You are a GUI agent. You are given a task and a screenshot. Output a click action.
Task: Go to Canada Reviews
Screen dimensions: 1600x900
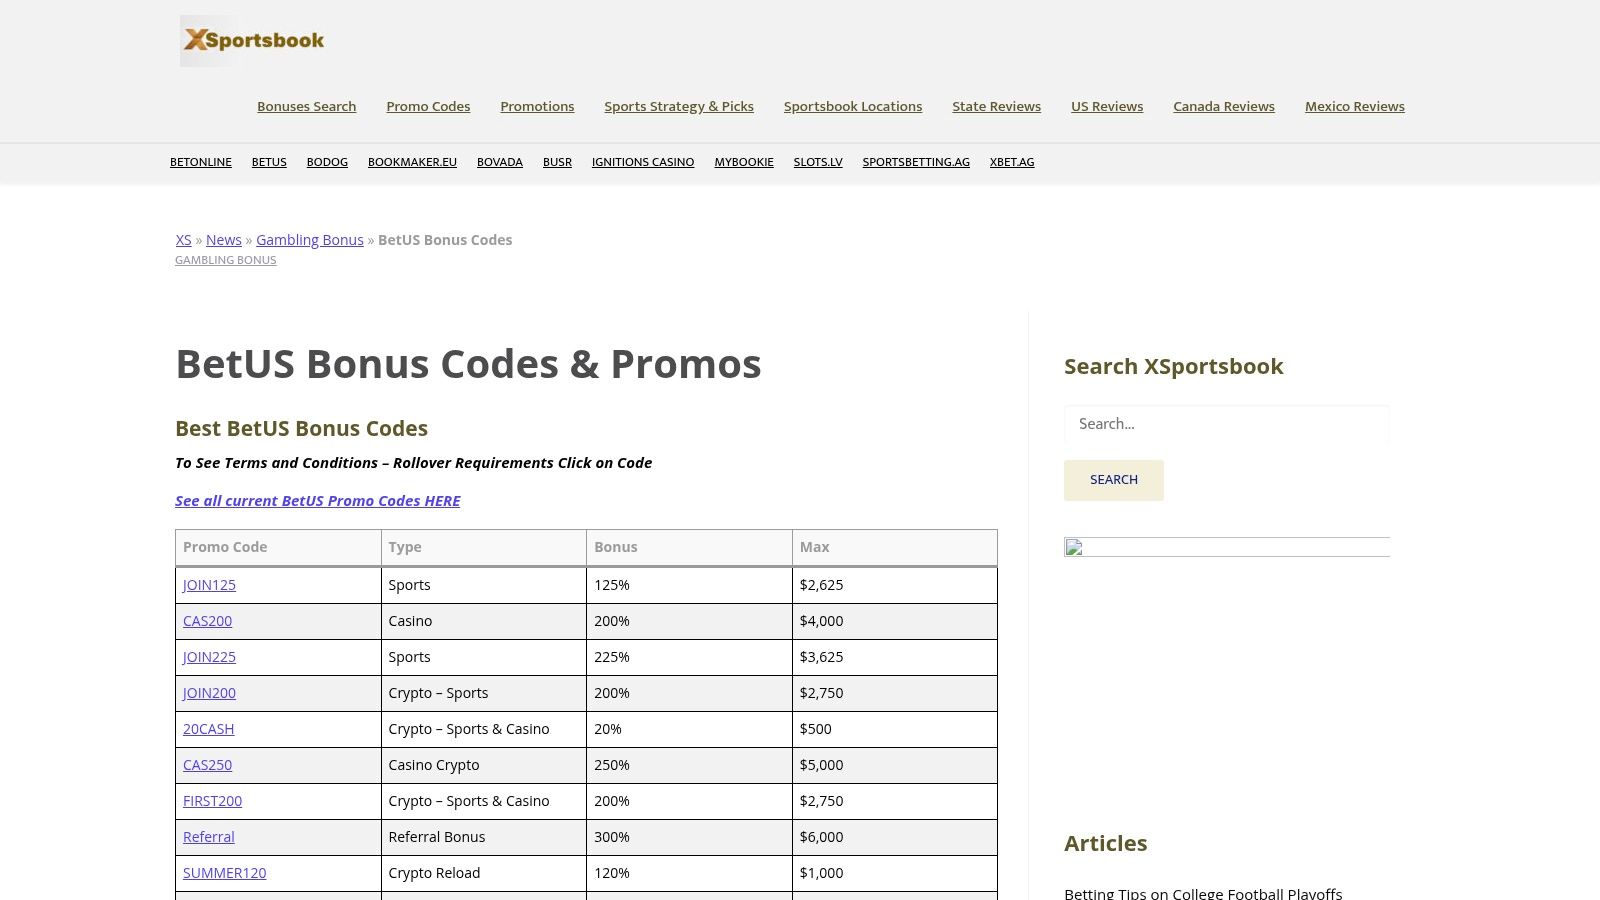[1224, 106]
